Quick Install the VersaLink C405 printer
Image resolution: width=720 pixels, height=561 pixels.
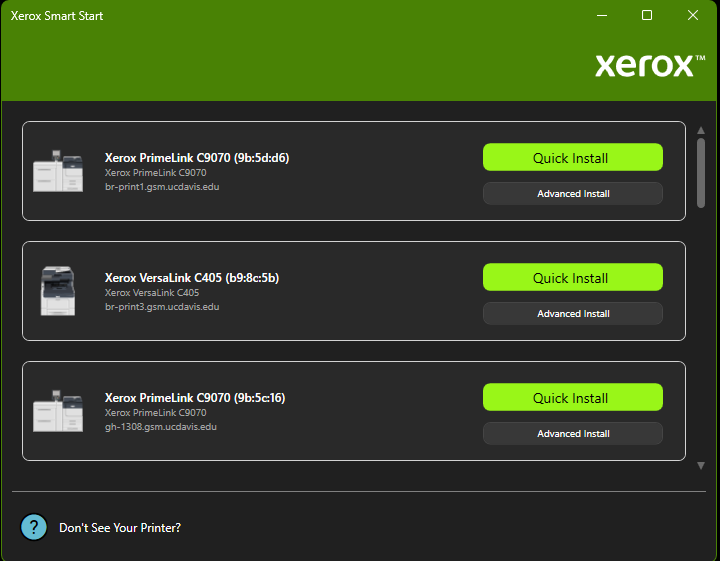572,278
